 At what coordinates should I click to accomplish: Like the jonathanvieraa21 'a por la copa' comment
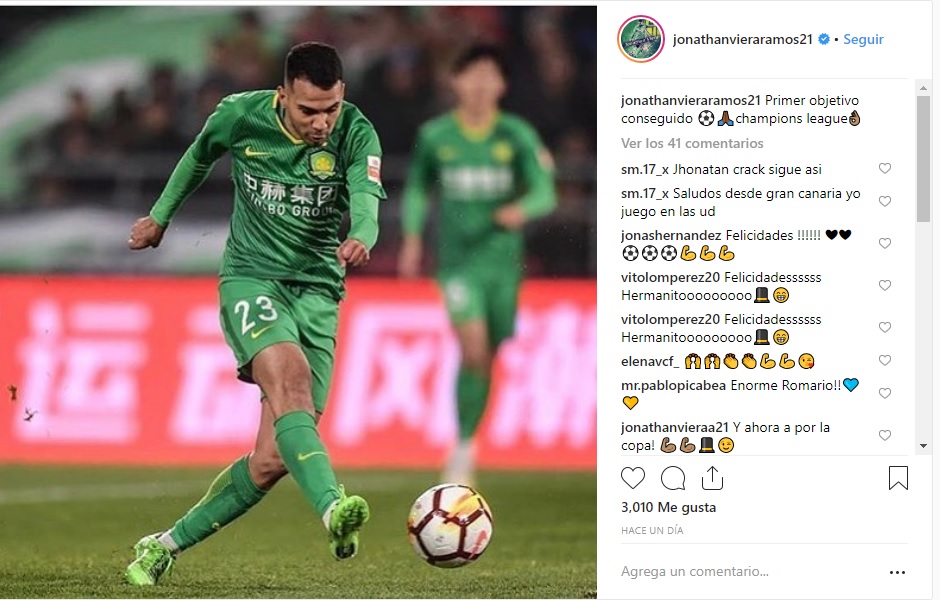885,435
